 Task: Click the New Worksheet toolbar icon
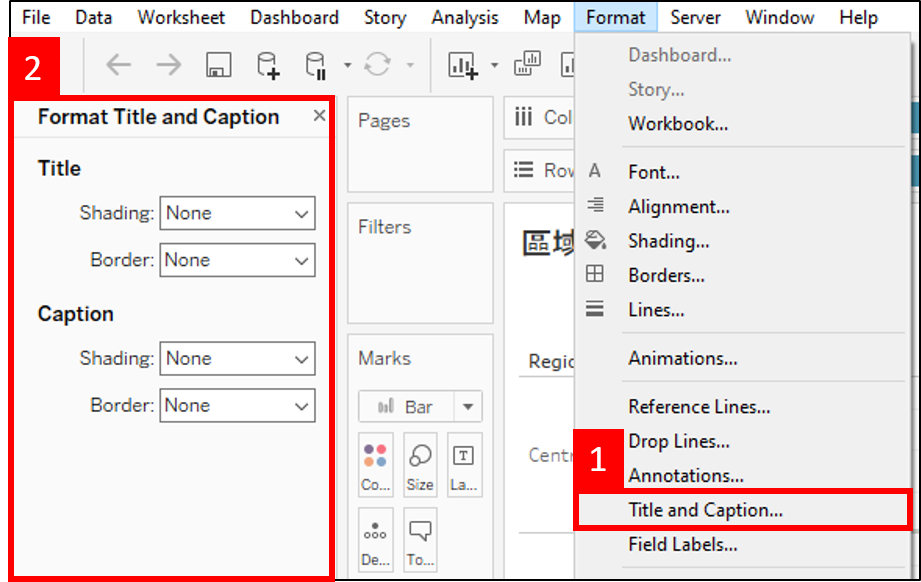(461, 66)
